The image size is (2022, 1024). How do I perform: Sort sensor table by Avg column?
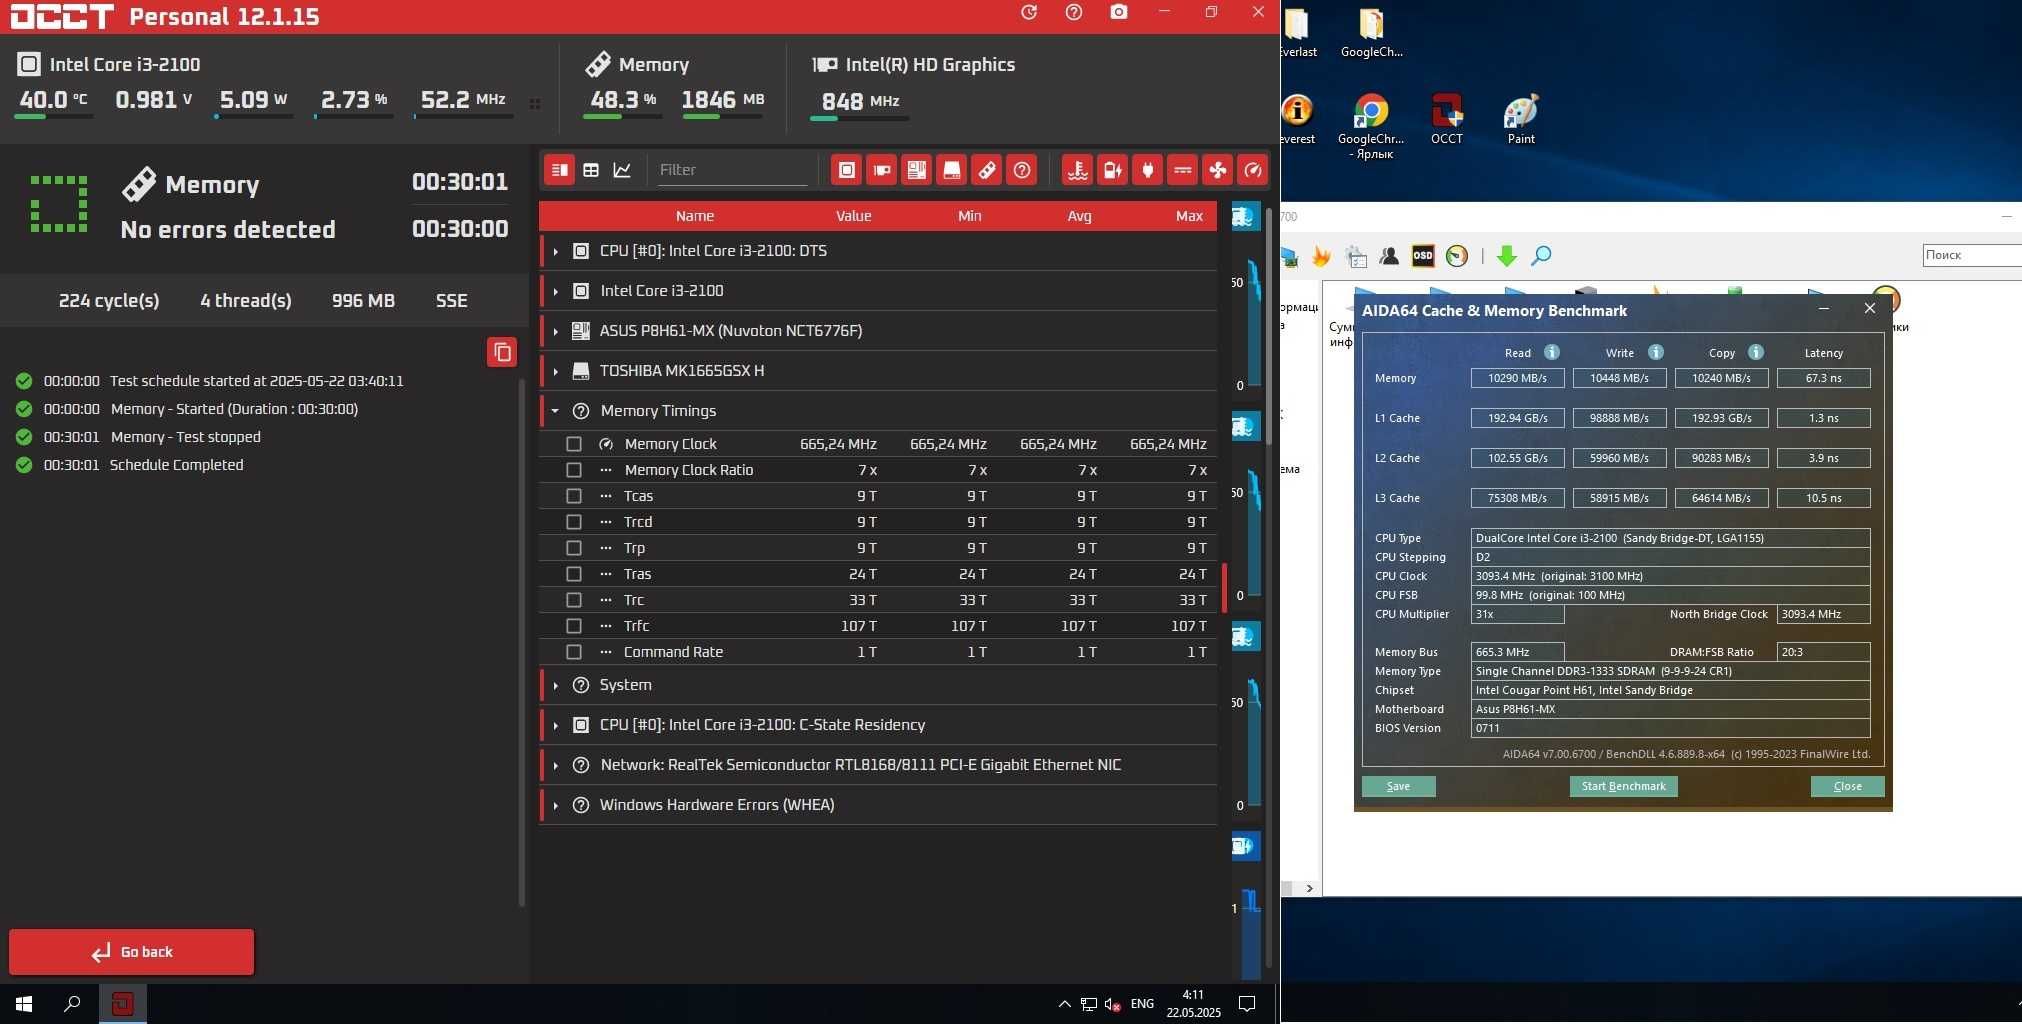1079,216
